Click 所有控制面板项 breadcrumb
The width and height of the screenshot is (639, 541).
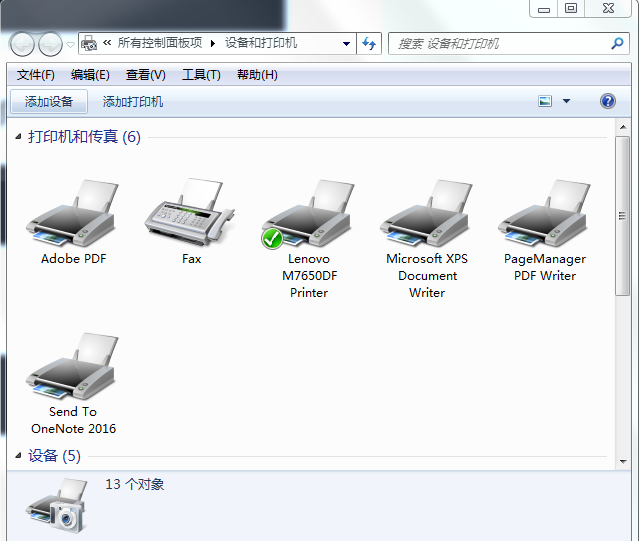(x=160, y=42)
